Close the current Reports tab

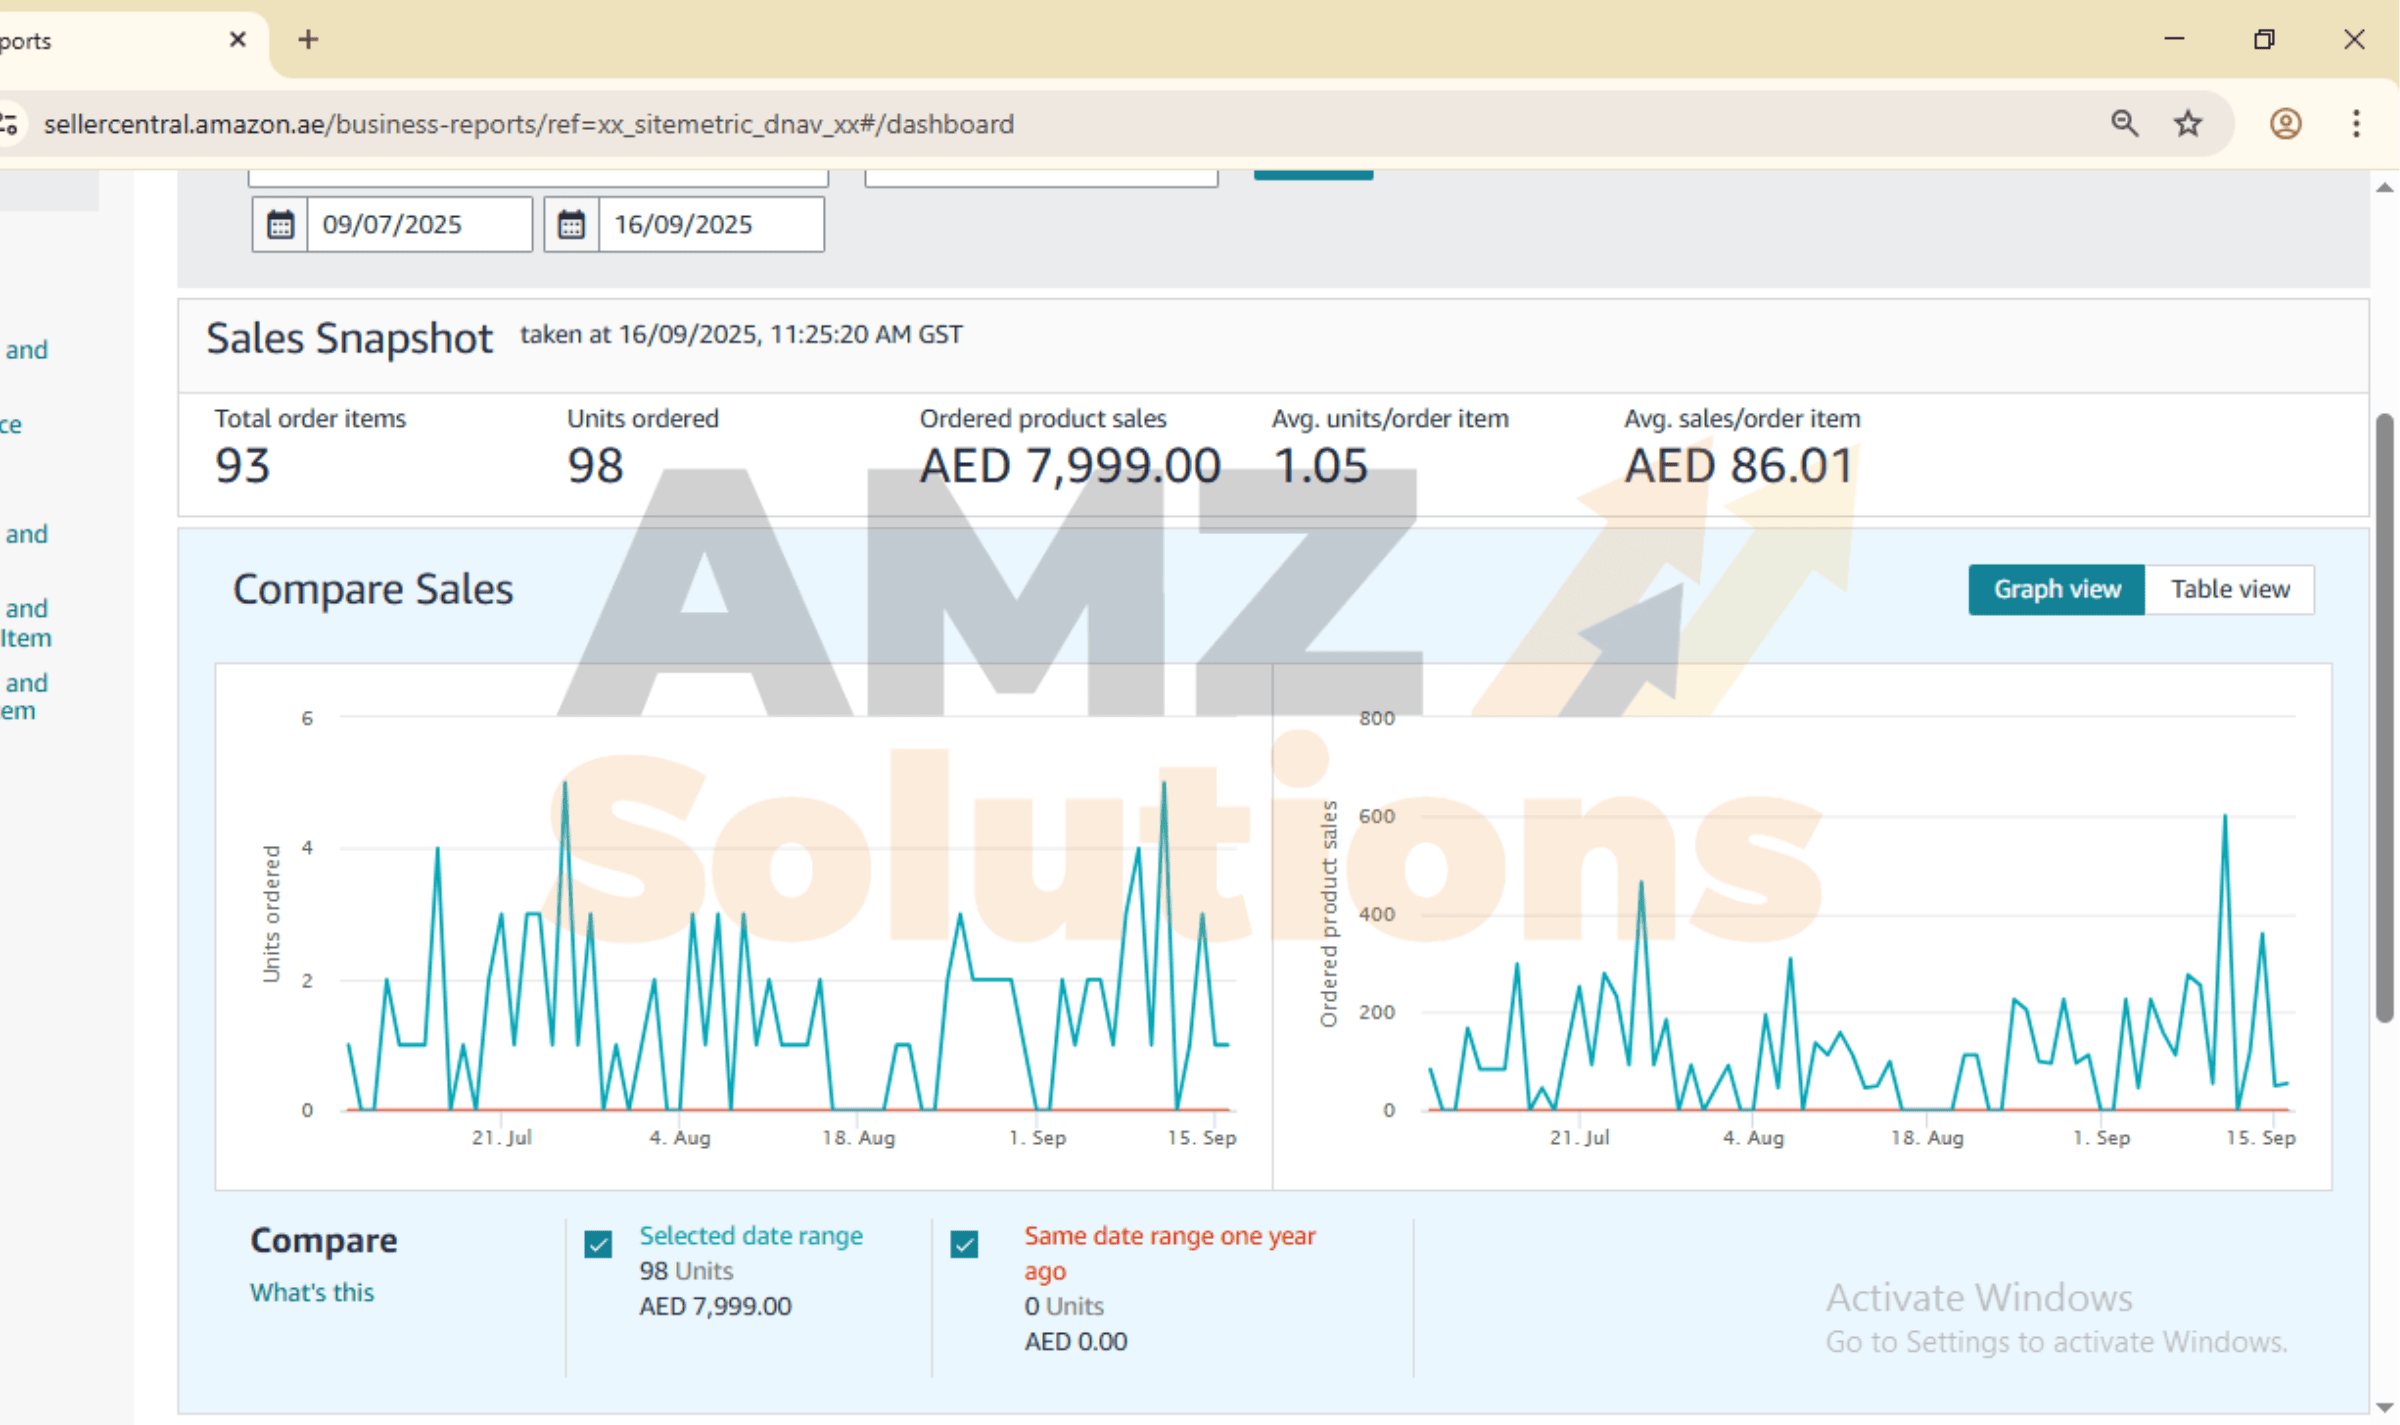pos(237,40)
